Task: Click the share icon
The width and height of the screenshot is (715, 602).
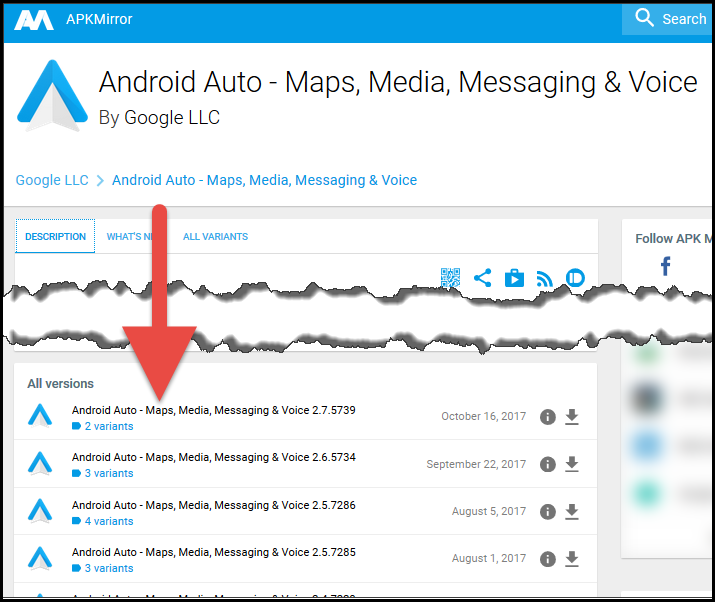Action: 482,278
